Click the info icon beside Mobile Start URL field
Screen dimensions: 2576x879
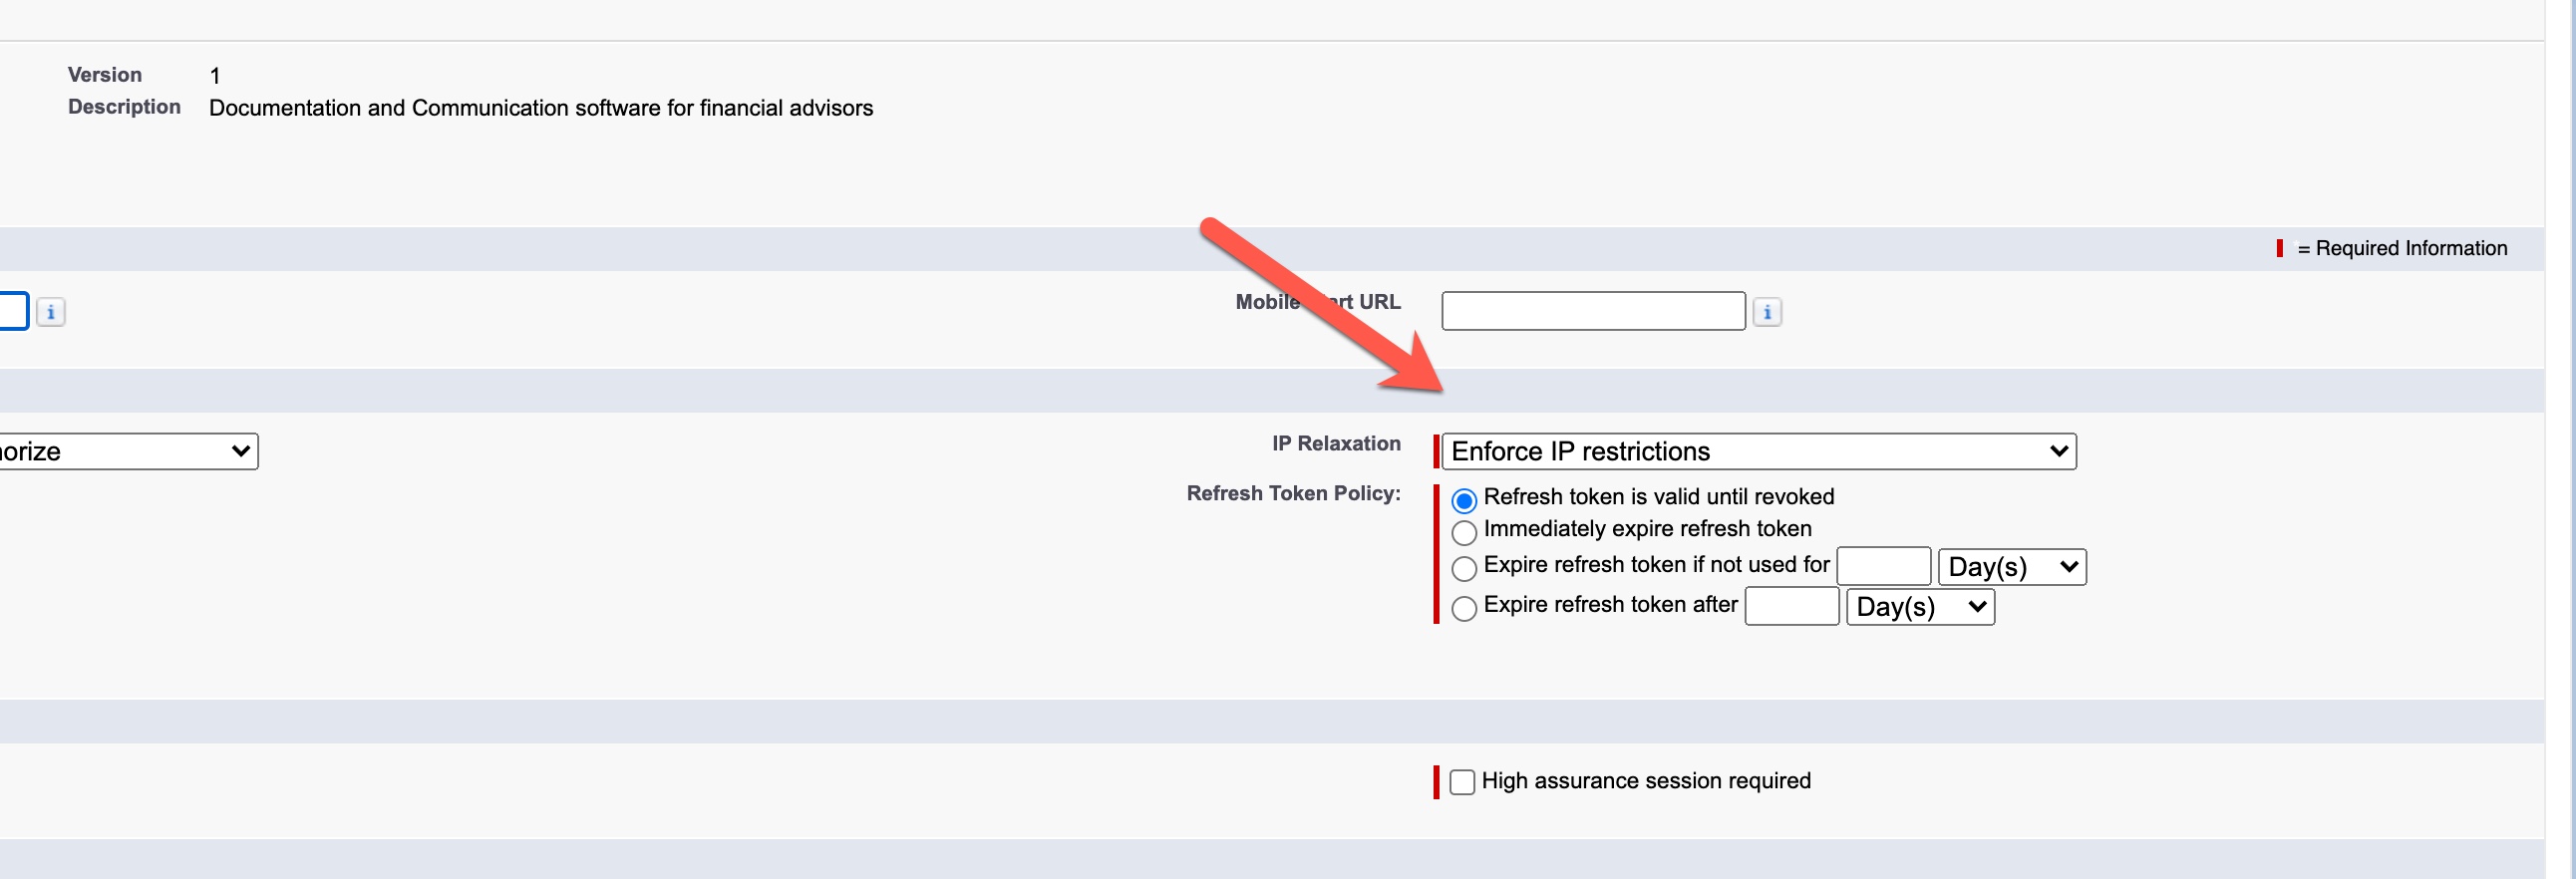coord(1767,312)
